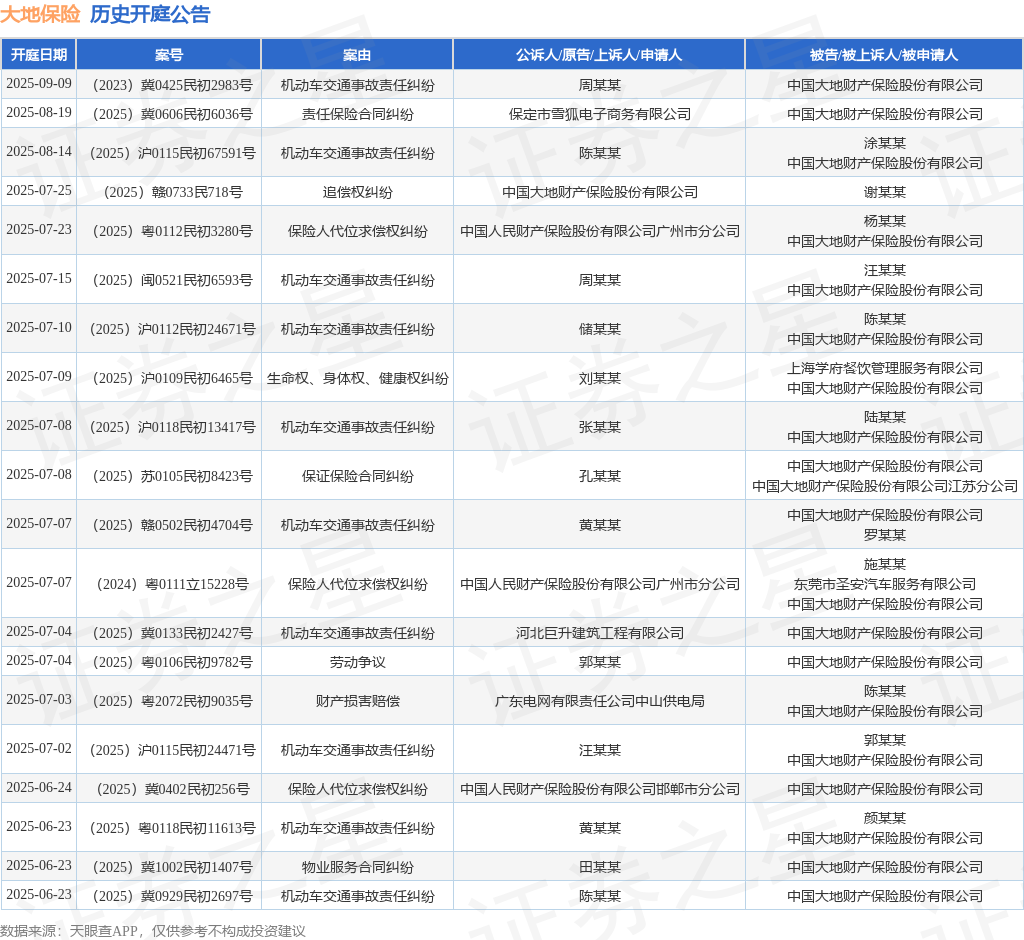1024x940 pixels.
Task: Select case number (2025)苏0105民初8423号
Action: coord(169,476)
